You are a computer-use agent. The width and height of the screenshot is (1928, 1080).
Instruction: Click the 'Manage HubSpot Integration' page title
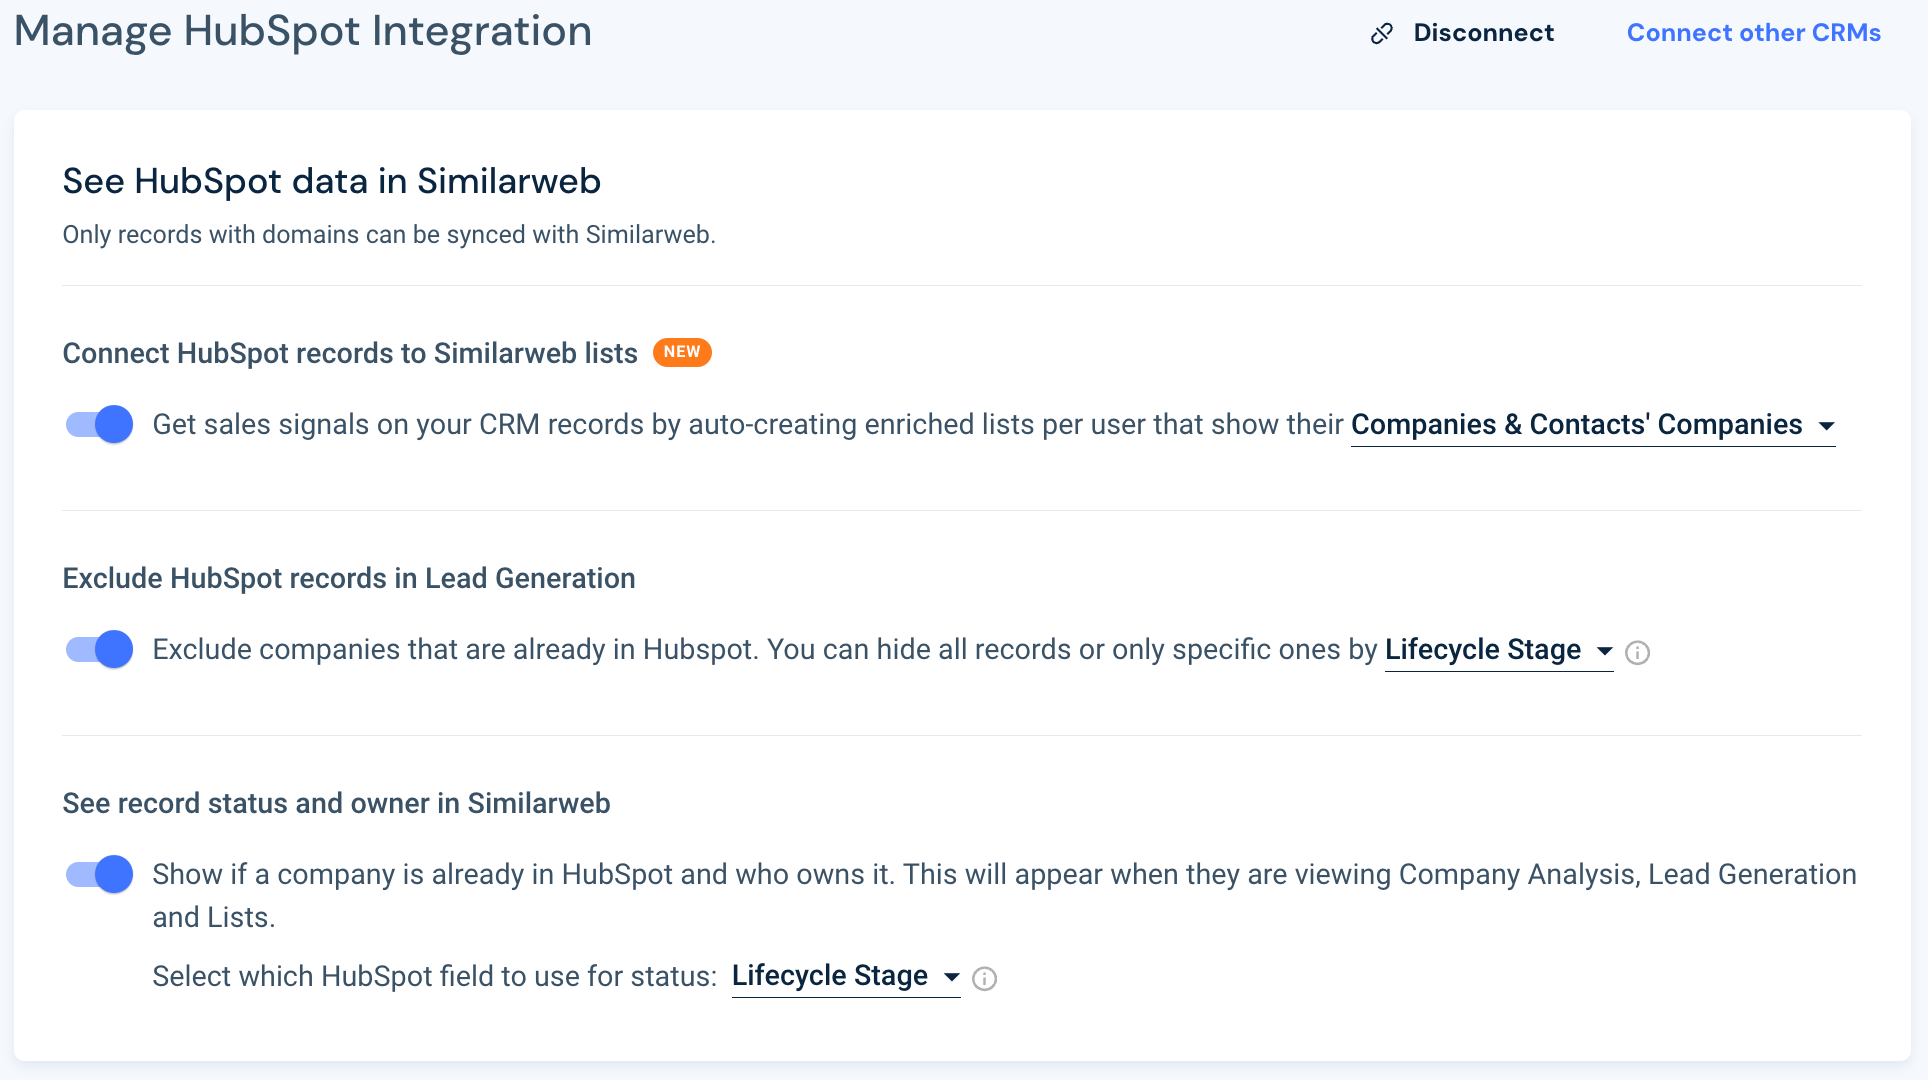(x=303, y=31)
